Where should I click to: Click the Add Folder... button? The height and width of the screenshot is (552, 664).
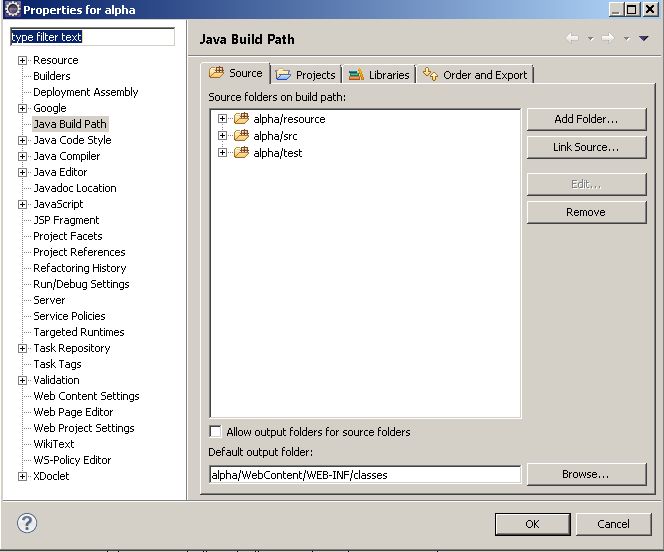point(587,119)
